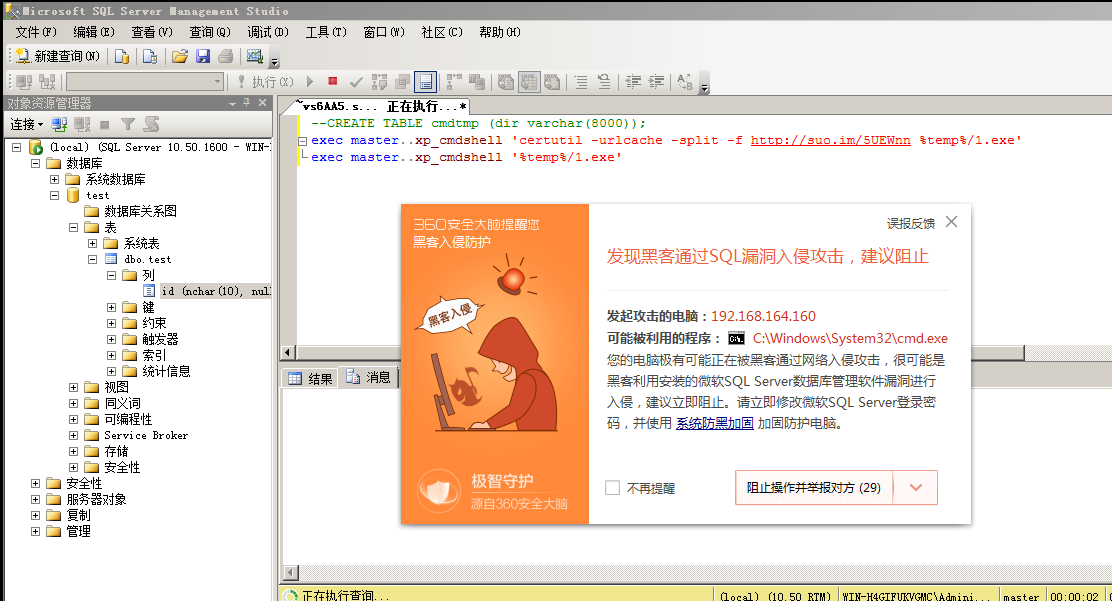1112x601 pixels.
Task: Click the Debug play arrow icon
Action: point(310,82)
